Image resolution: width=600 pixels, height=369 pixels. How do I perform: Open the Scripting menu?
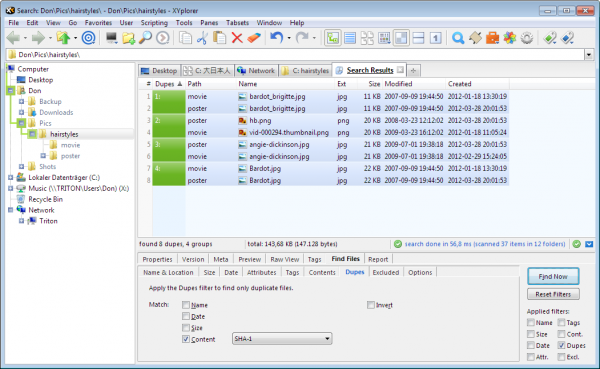click(x=154, y=23)
